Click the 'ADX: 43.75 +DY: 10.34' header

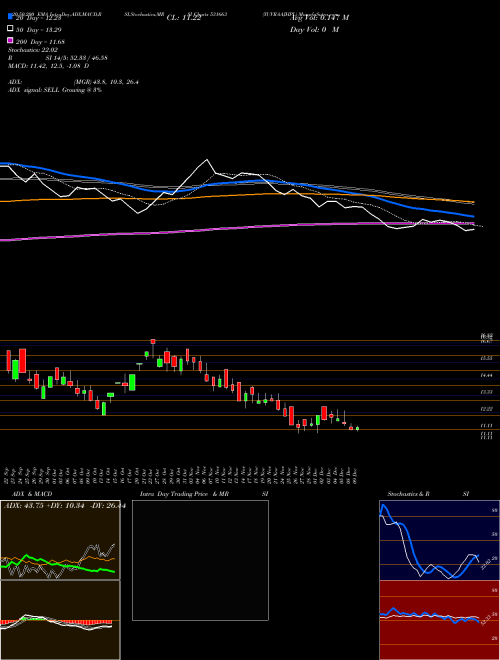click(x=65, y=506)
